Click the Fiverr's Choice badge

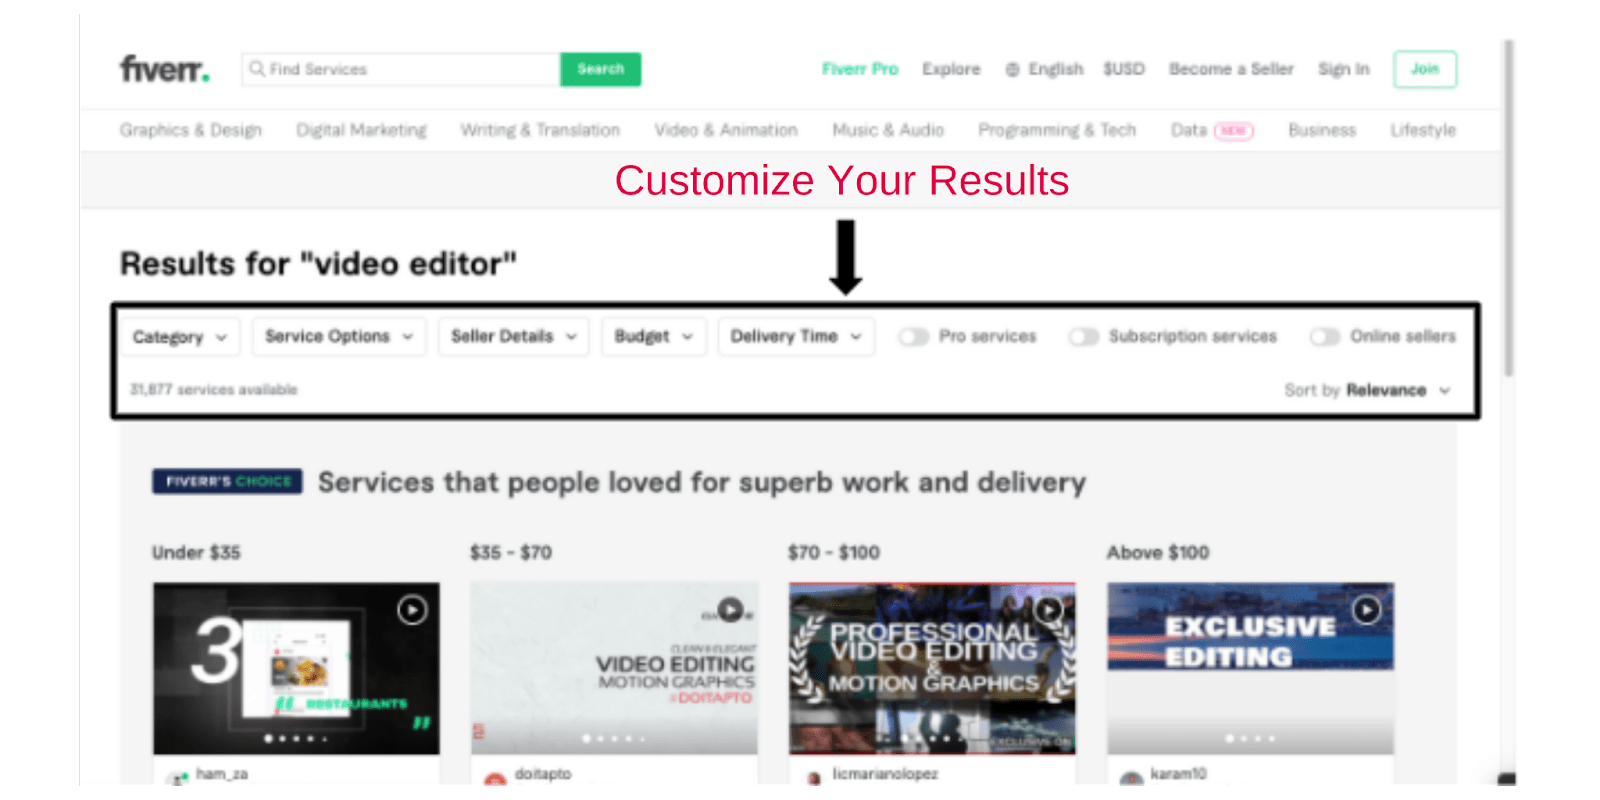point(227,482)
